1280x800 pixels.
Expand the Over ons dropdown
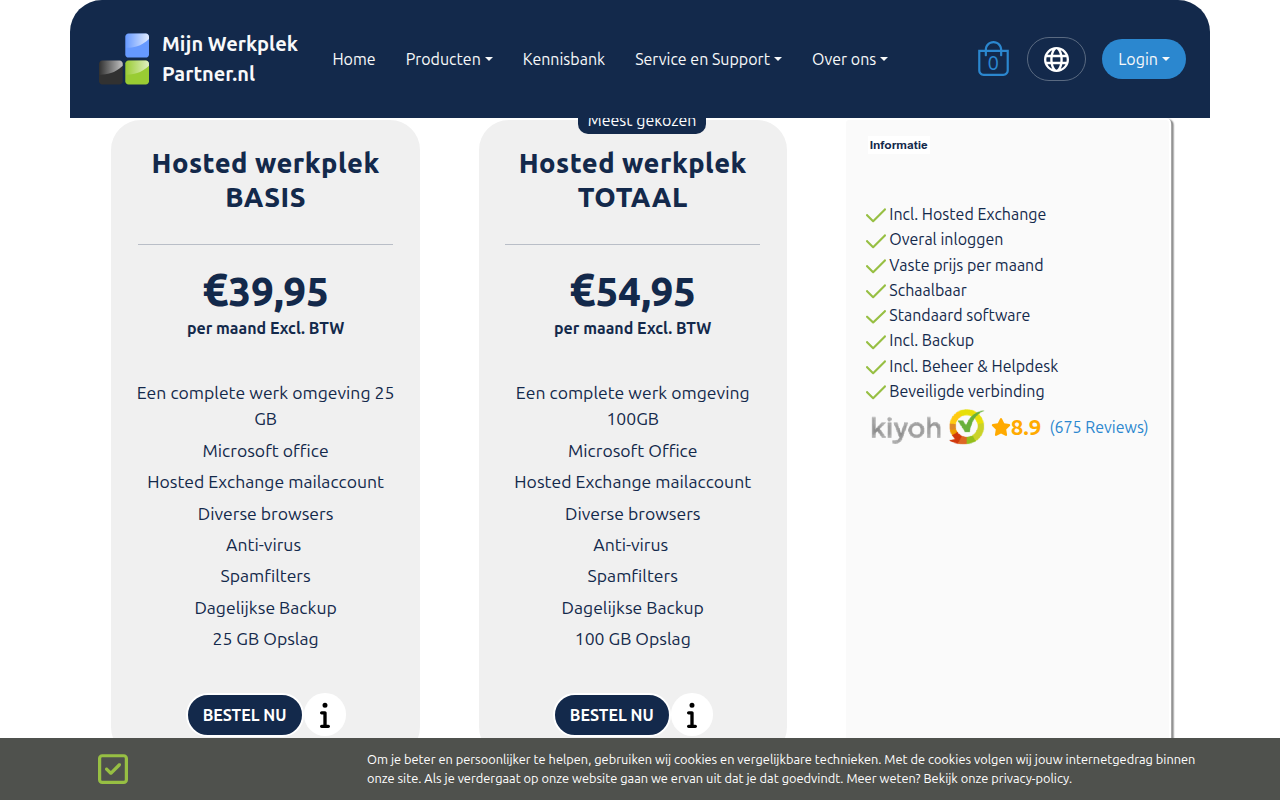[x=850, y=59]
